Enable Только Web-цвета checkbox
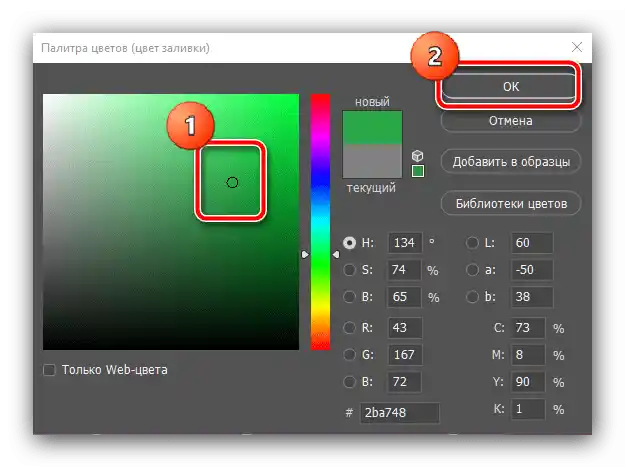The height and width of the screenshot is (468, 625). (49, 370)
